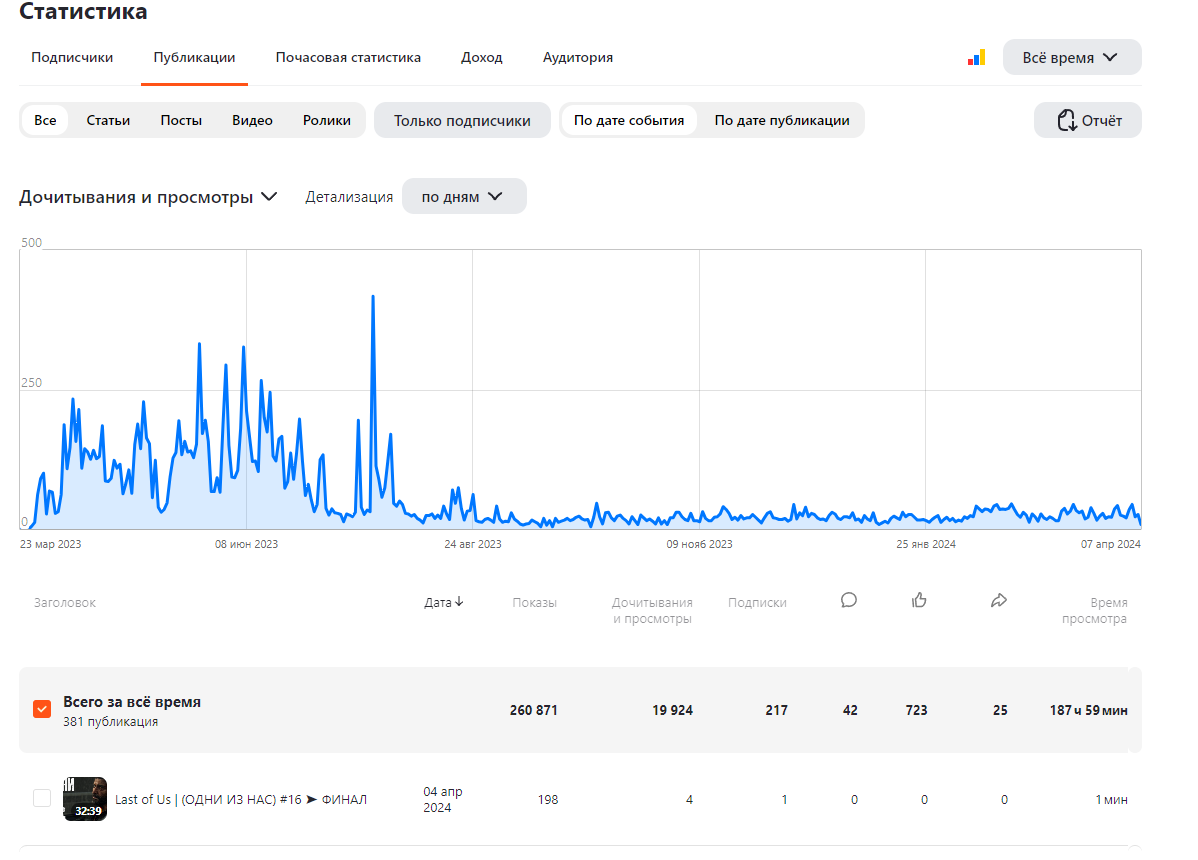Check the Last of Us video checkbox
The width and height of the screenshot is (1198, 860).
pos(42,799)
